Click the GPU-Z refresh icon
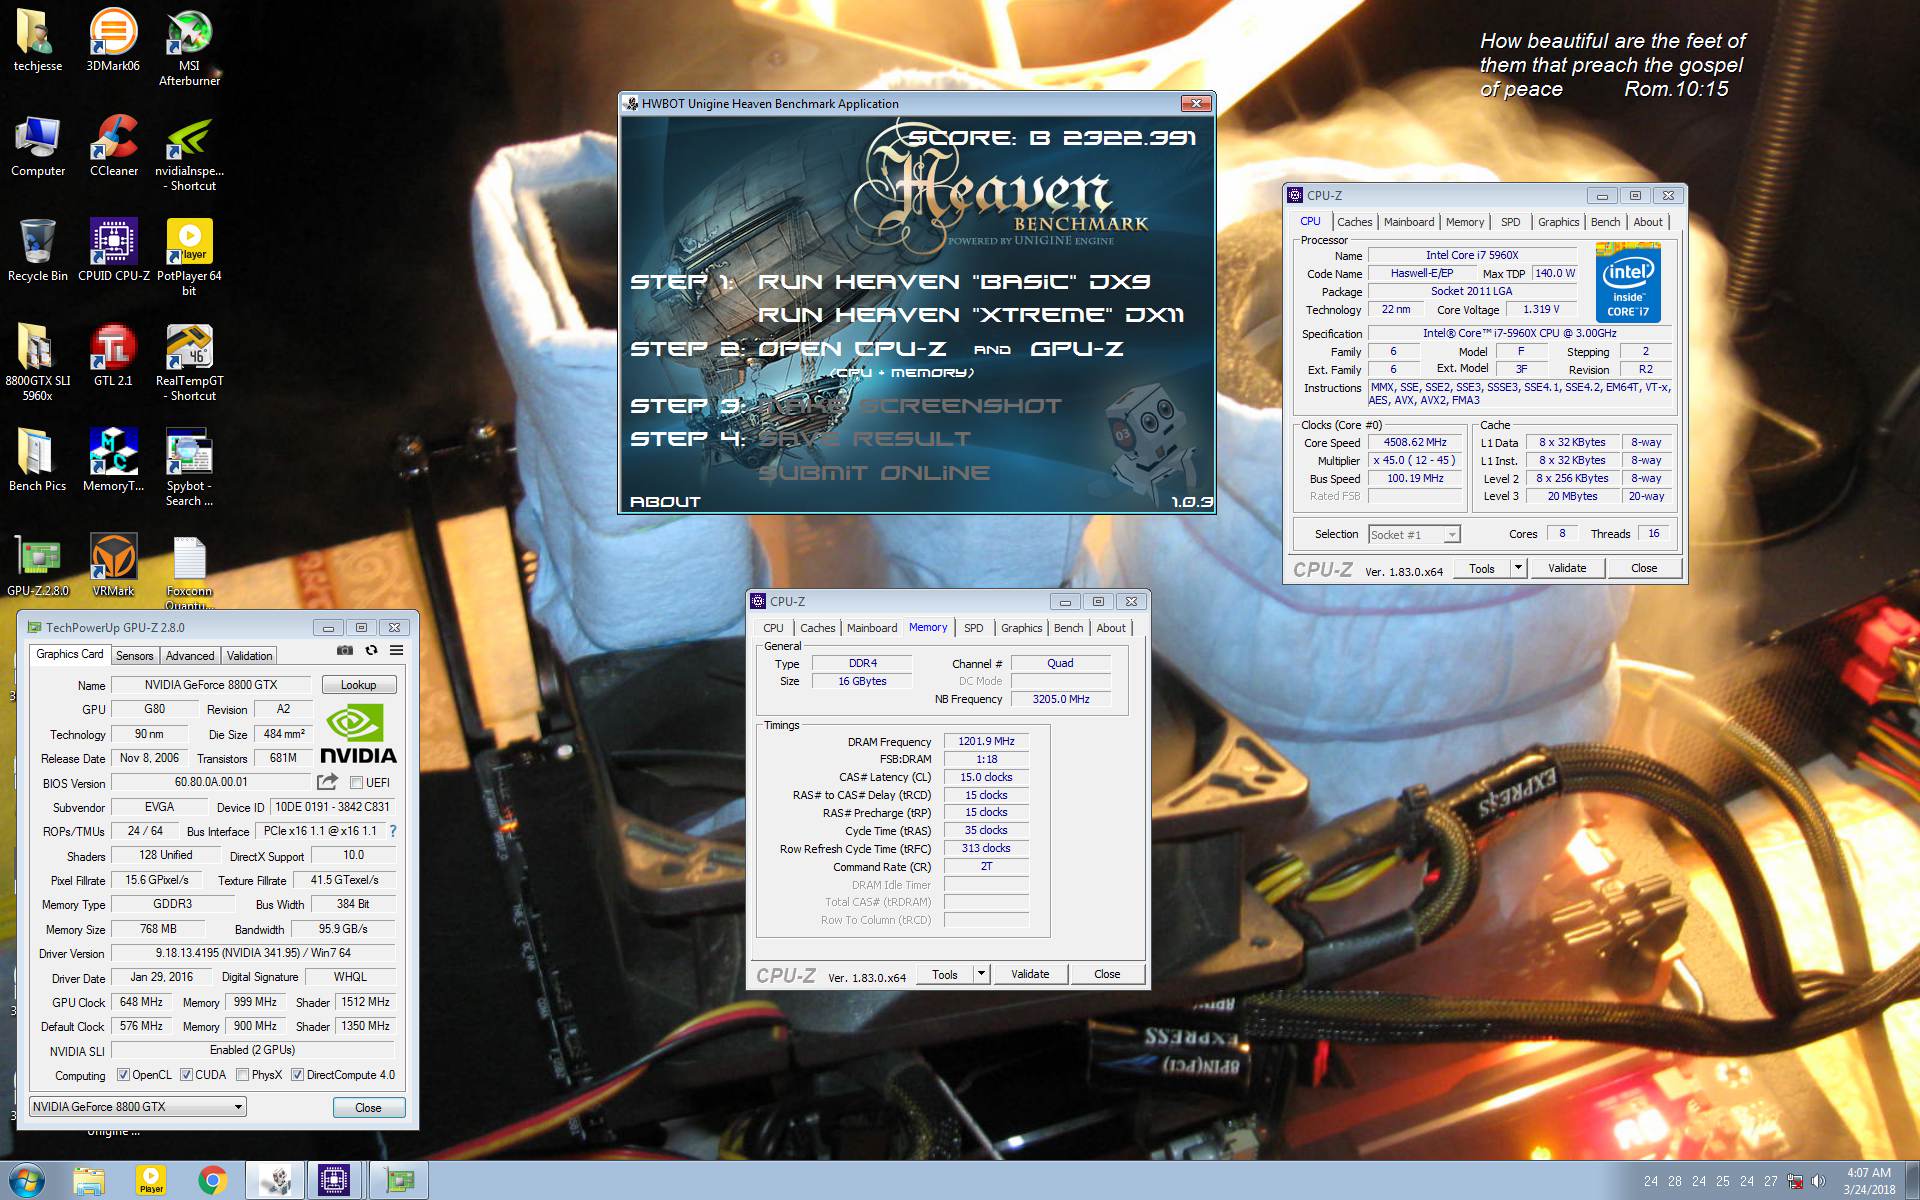This screenshot has height=1200, width=1920. [371, 650]
